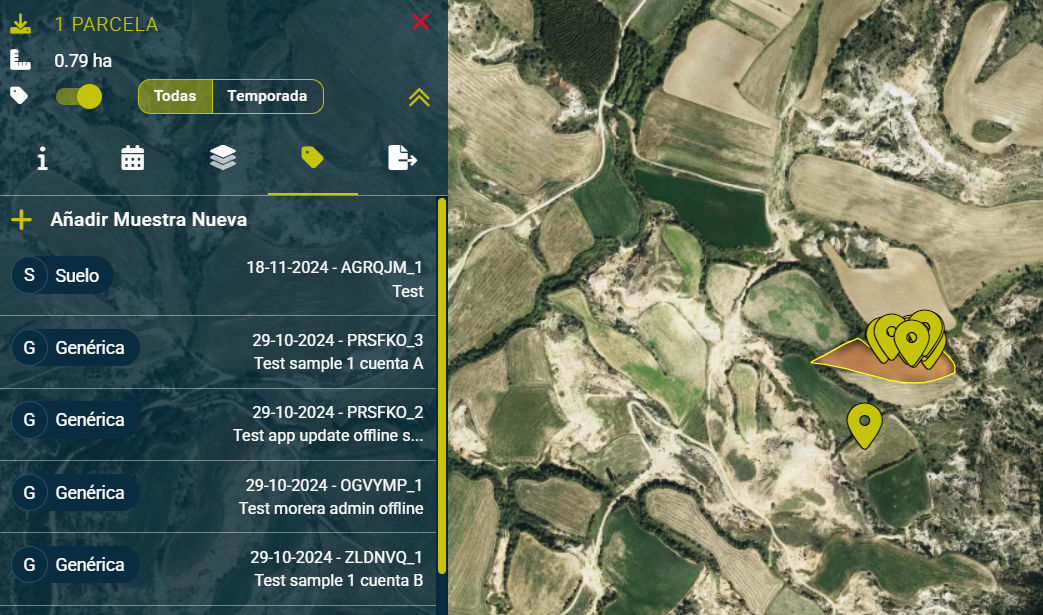The height and width of the screenshot is (615, 1043).
Task: Open sample OGVYMP_1 dated 29-10-2024
Action: coord(218,497)
